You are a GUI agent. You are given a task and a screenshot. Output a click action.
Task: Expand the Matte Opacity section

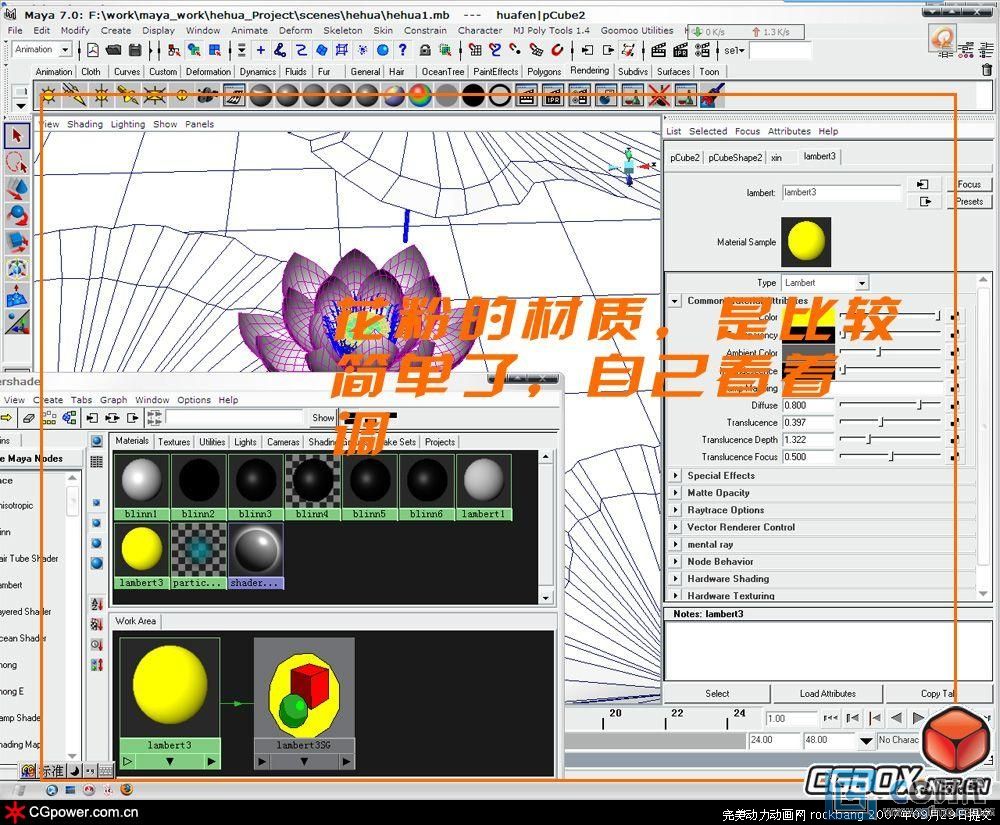pos(675,493)
